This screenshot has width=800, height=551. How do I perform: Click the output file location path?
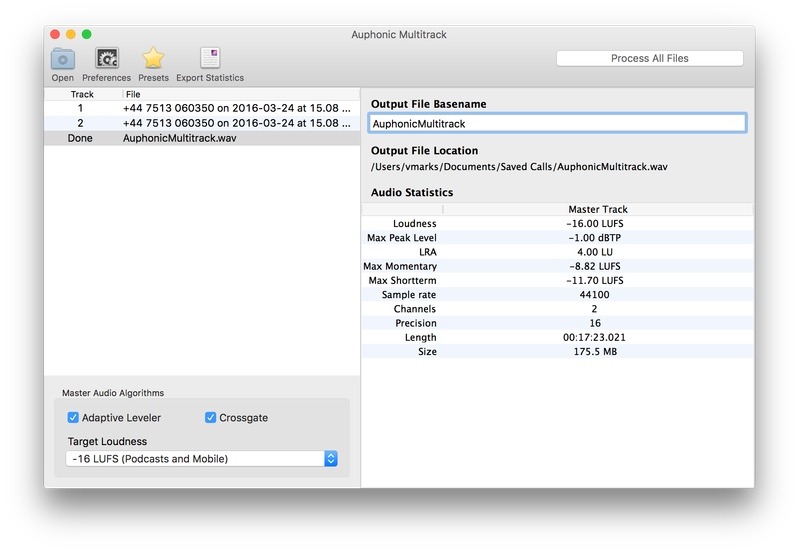pyautogui.click(x=519, y=167)
